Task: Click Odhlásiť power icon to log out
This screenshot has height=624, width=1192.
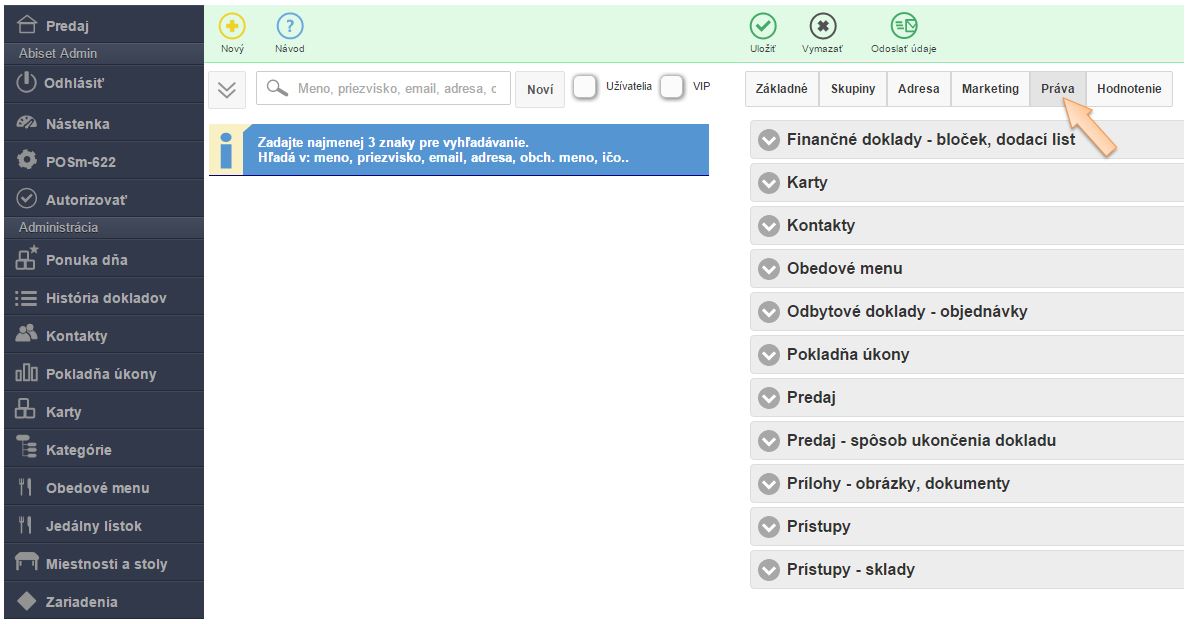Action: coord(28,83)
